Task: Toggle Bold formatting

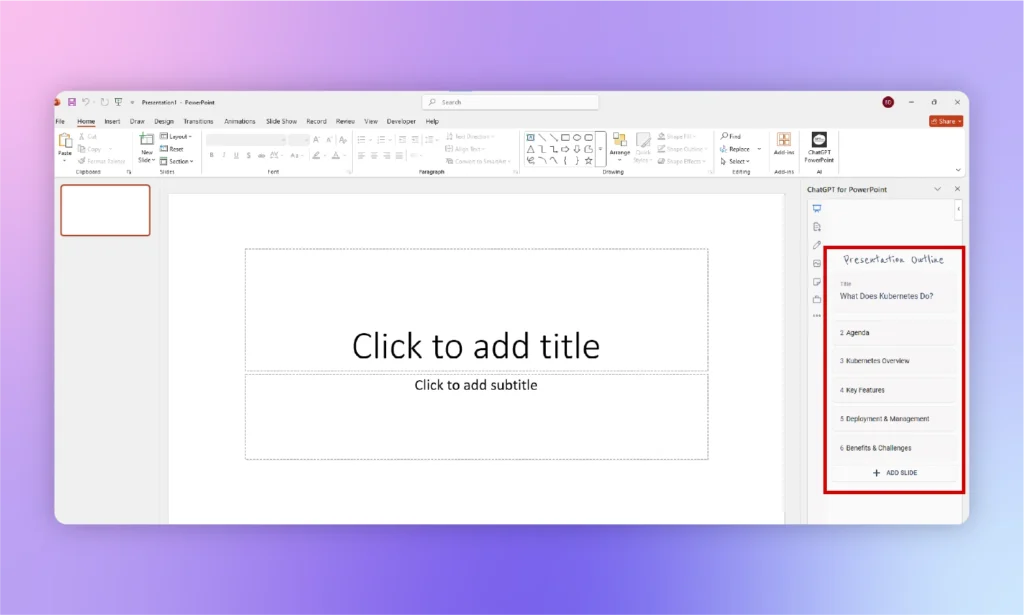Action: coord(212,155)
